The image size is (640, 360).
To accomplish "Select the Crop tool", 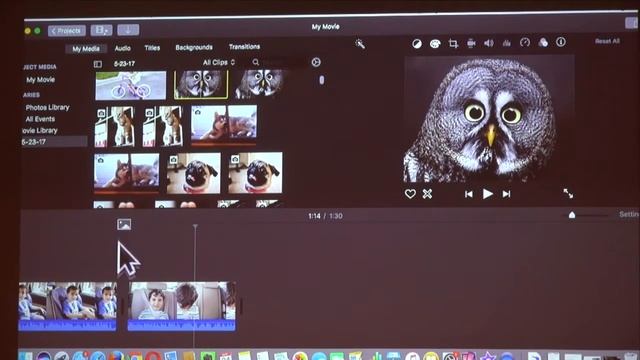I will tap(453, 43).
